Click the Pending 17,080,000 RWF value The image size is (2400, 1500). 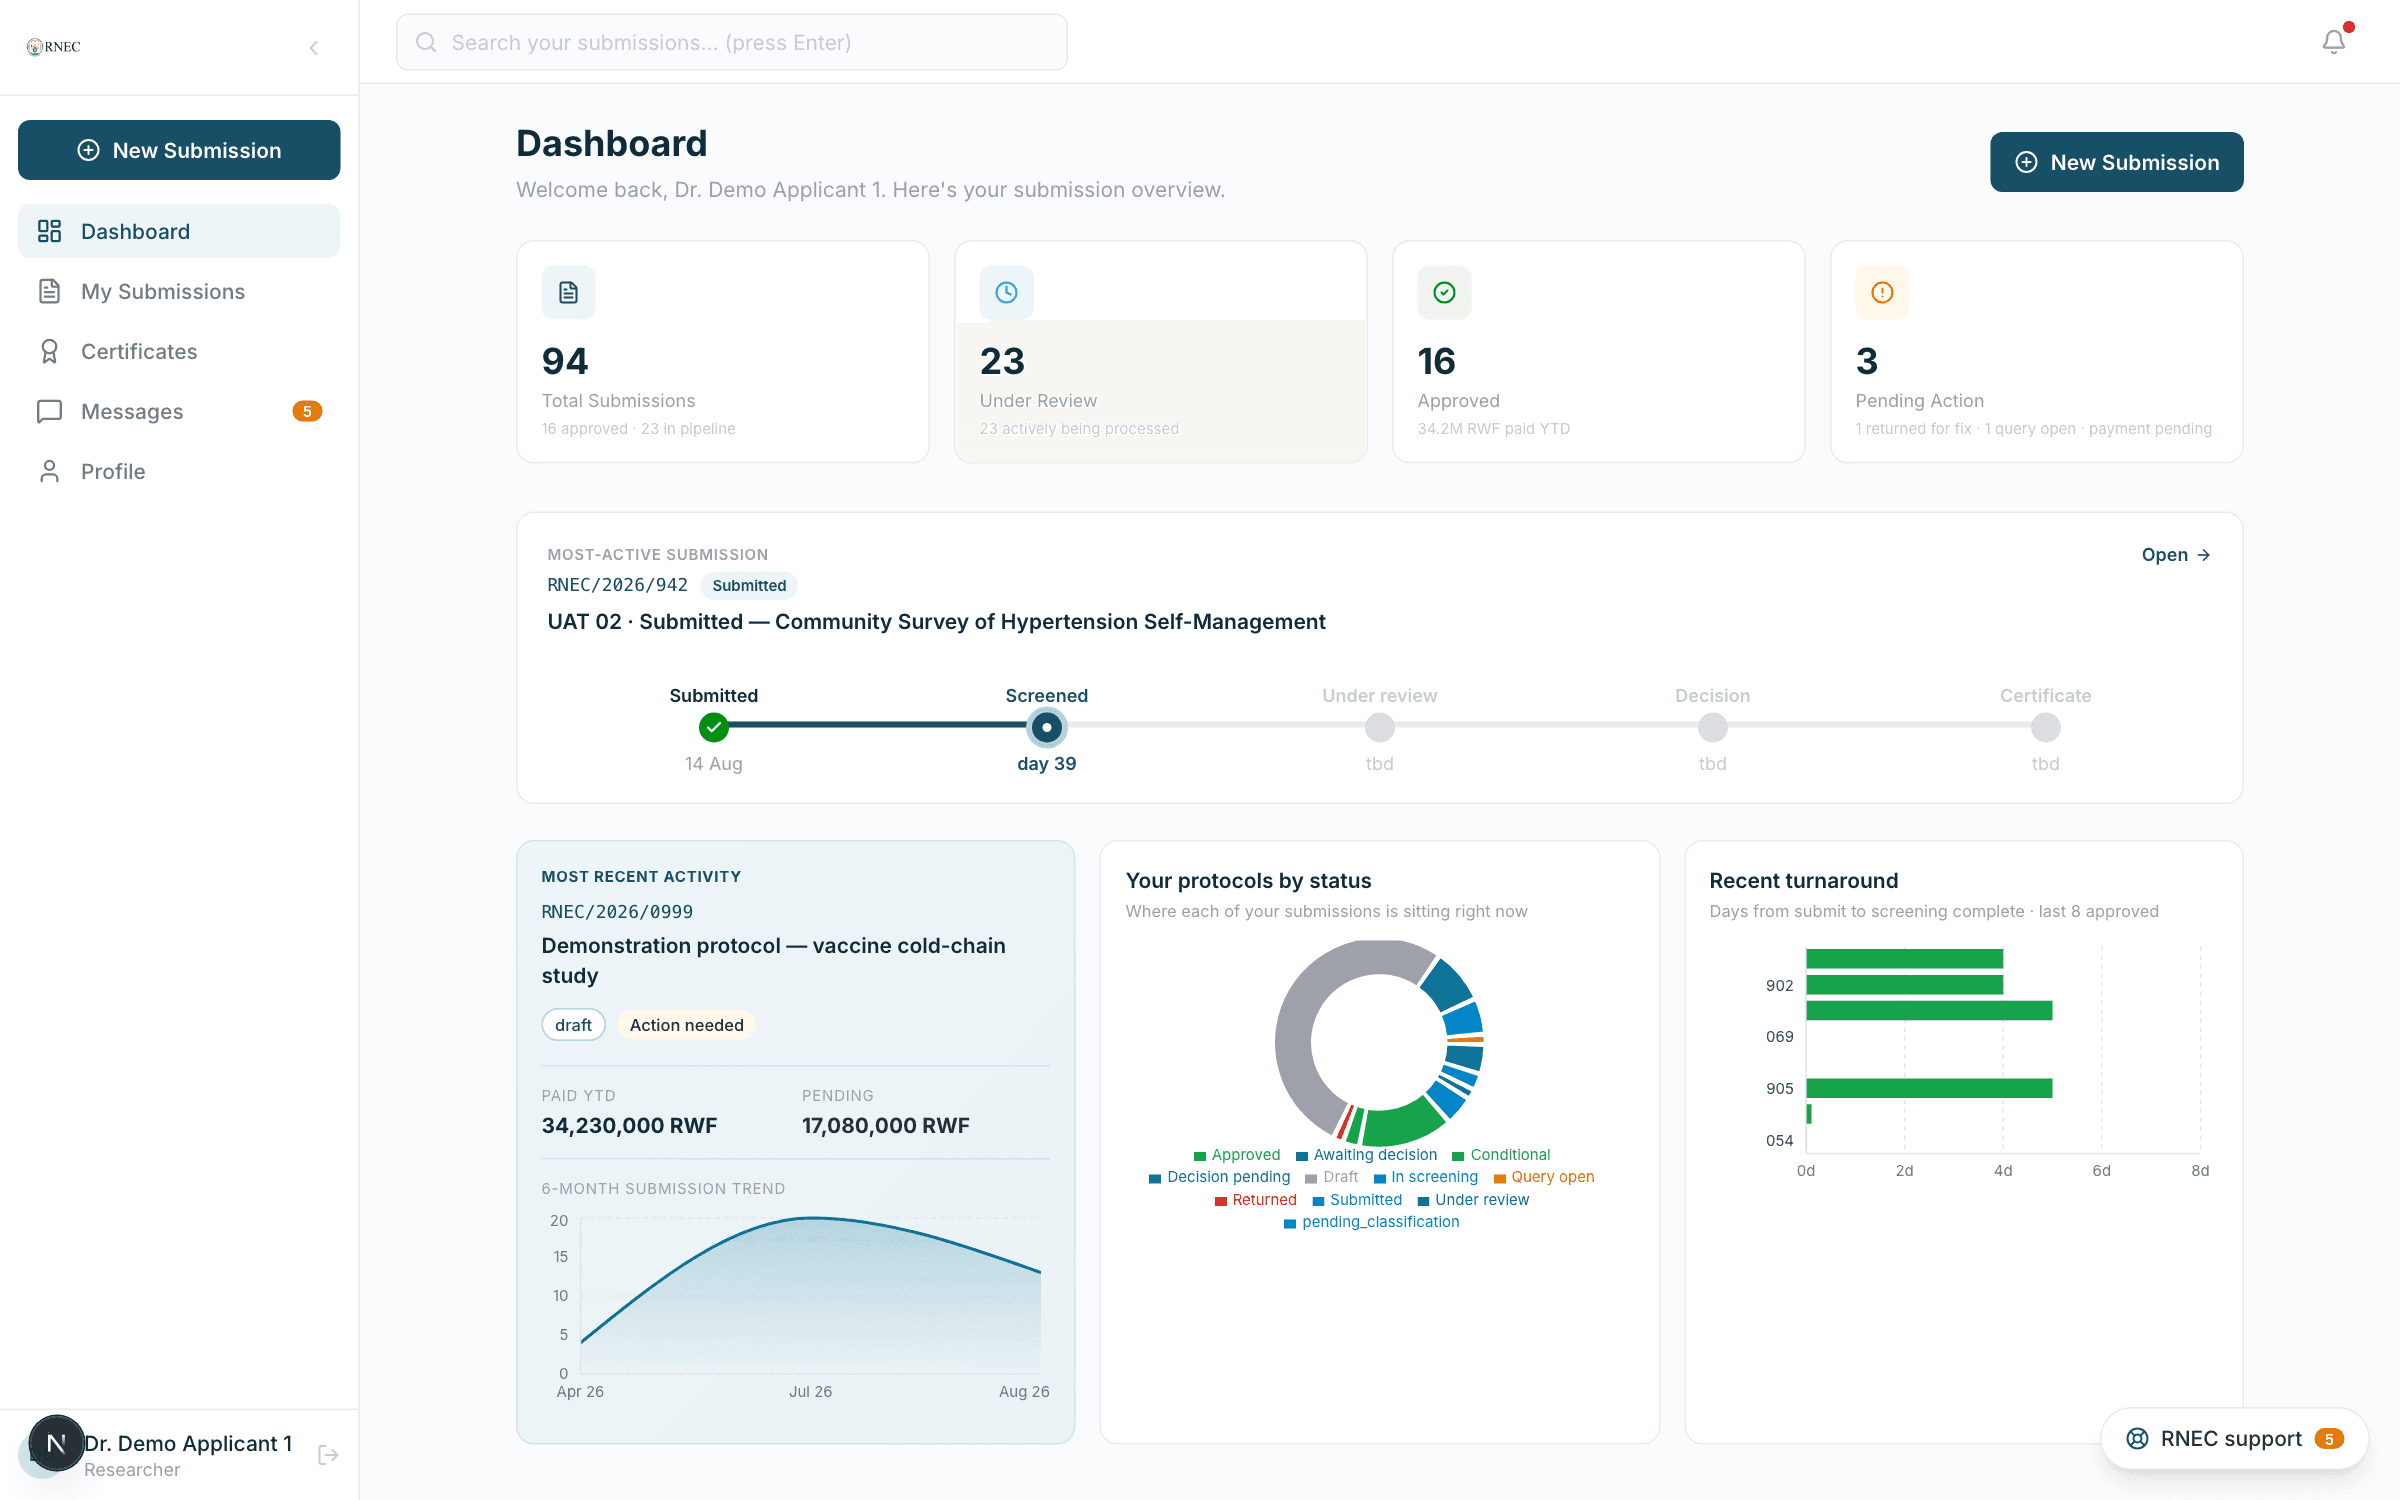tap(885, 1125)
